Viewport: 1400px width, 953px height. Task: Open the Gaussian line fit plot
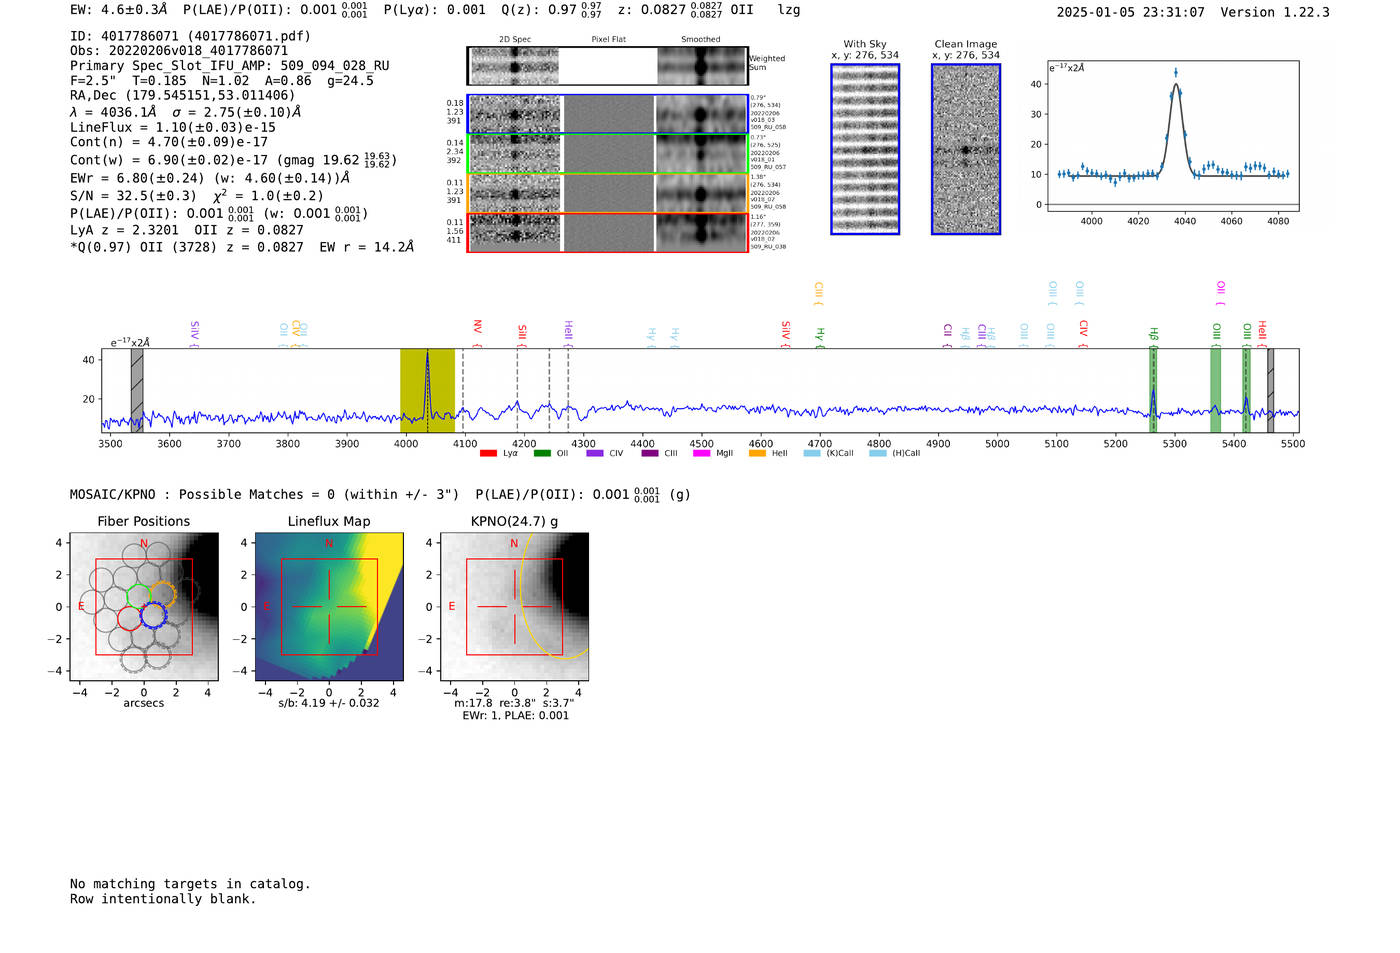coord(1172,136)
